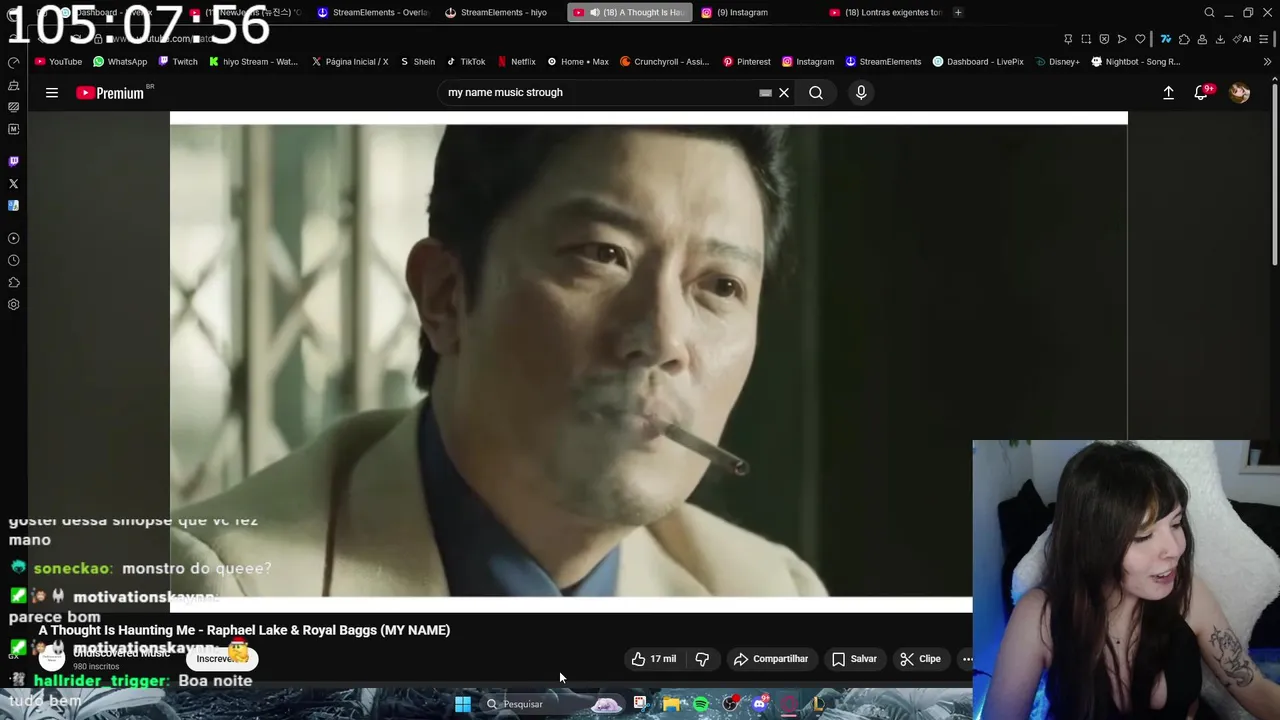The height and width of the screenshot is (720, 1280).
Task: Open a new browser tab
Action: tap(958, 13)
